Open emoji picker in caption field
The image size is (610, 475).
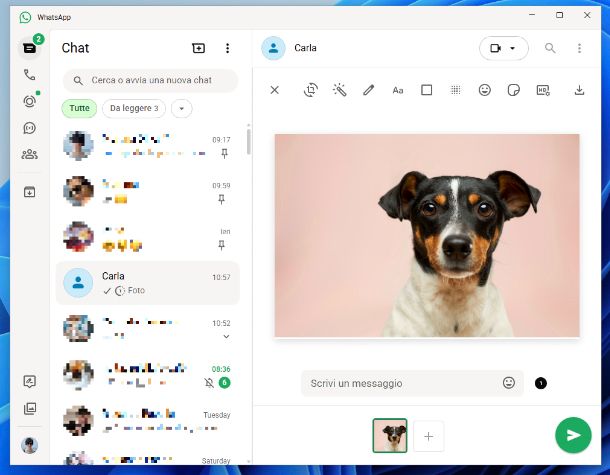509,383
